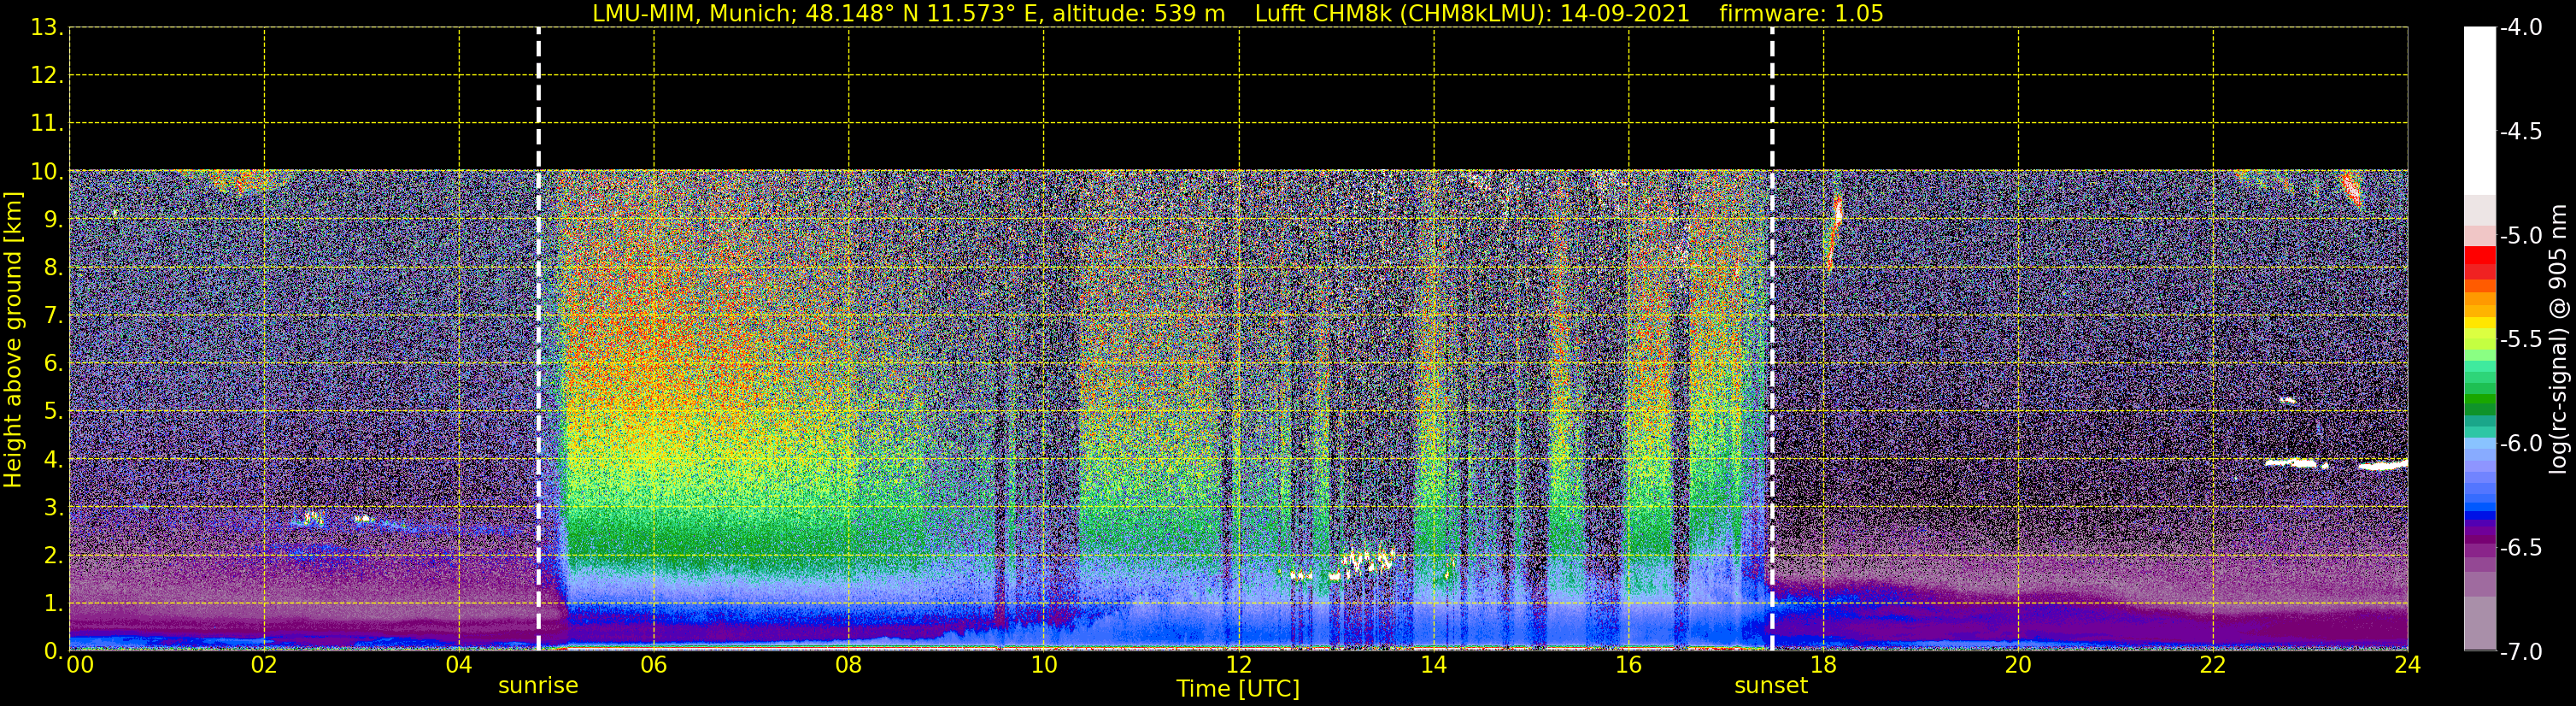Click the height axis tick "5."
This screenshot has height=706, width=2576.
pyautogui.click(x=53, y=412)
